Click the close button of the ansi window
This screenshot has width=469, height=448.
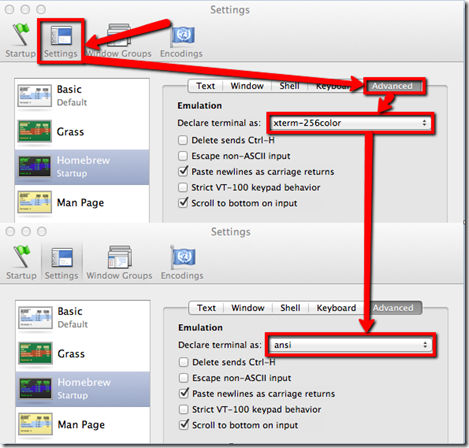pos(10,231)
